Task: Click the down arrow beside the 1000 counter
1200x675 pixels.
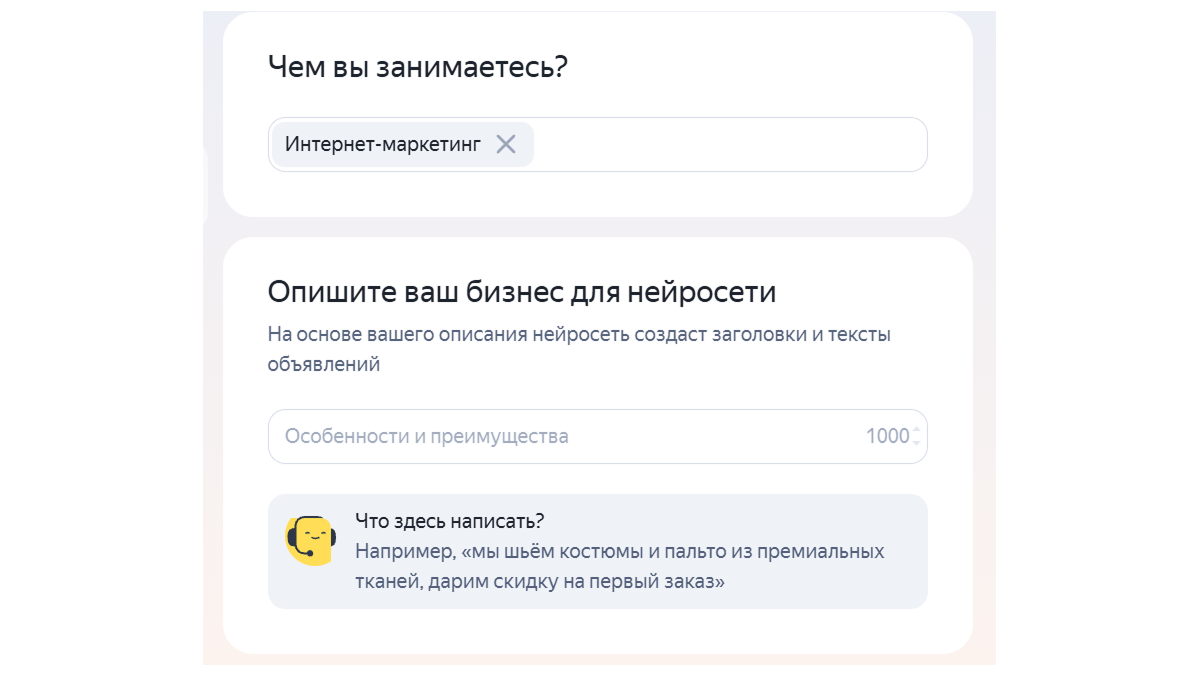Action: (x=917, y=442)
